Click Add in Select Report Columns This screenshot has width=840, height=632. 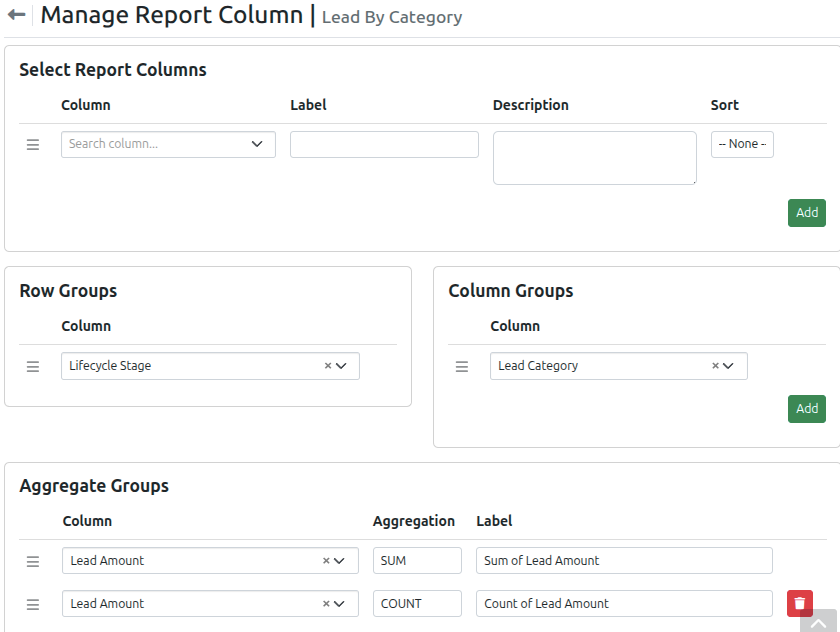807,213
